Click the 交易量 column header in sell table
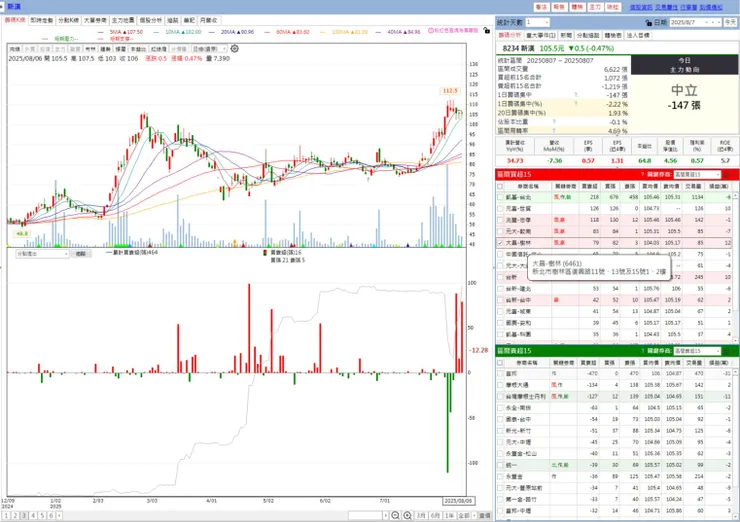The width and height of the screenshot is (740, 522). point(694,363)
